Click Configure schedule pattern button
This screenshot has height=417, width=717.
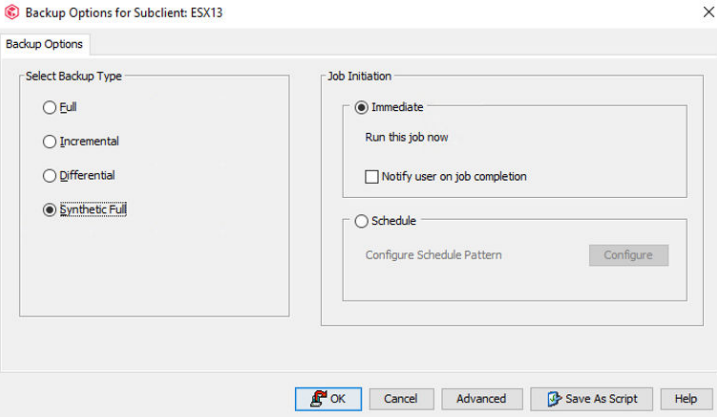pyautogui.click(x=628, y=255)
